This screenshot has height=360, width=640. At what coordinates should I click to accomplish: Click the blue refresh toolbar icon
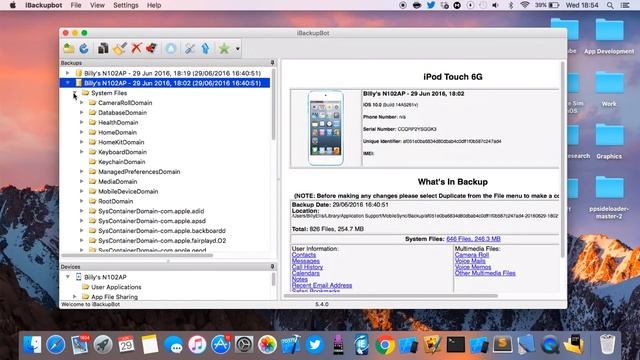pyautogui.click(x=84, y=49)
